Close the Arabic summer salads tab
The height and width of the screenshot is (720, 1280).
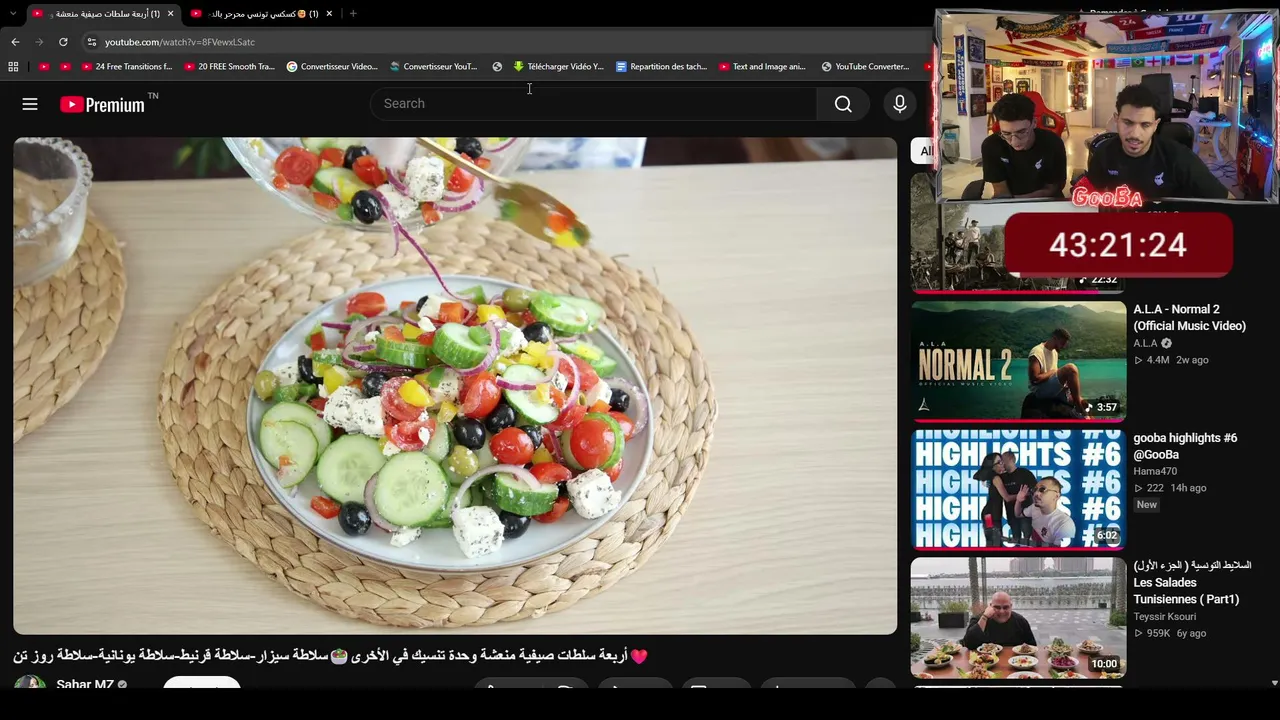click(x=170, y=14)
